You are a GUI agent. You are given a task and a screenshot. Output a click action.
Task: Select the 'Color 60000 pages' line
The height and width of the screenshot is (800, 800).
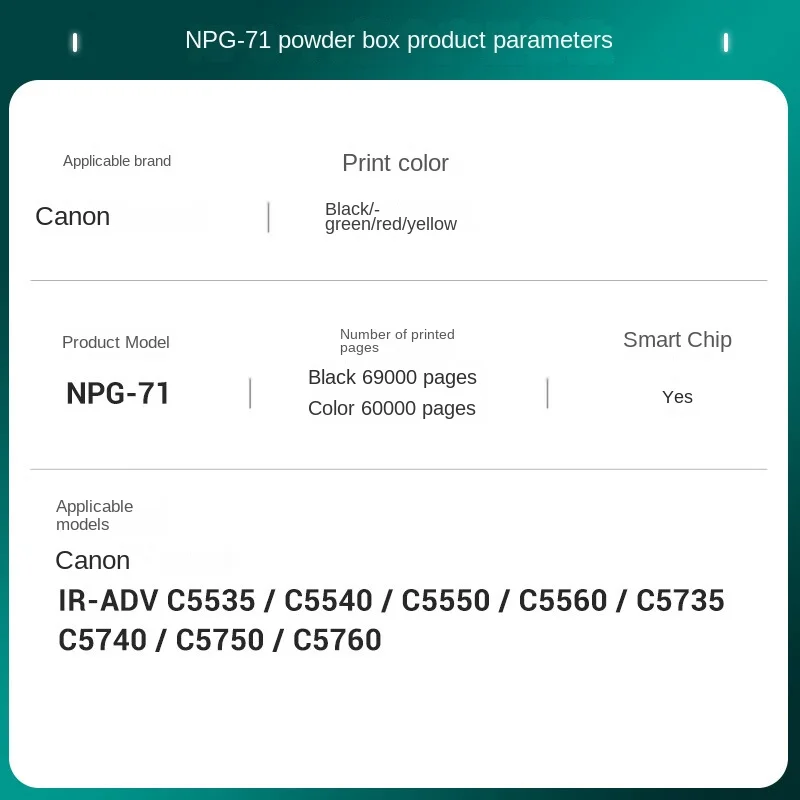point(392,409)
